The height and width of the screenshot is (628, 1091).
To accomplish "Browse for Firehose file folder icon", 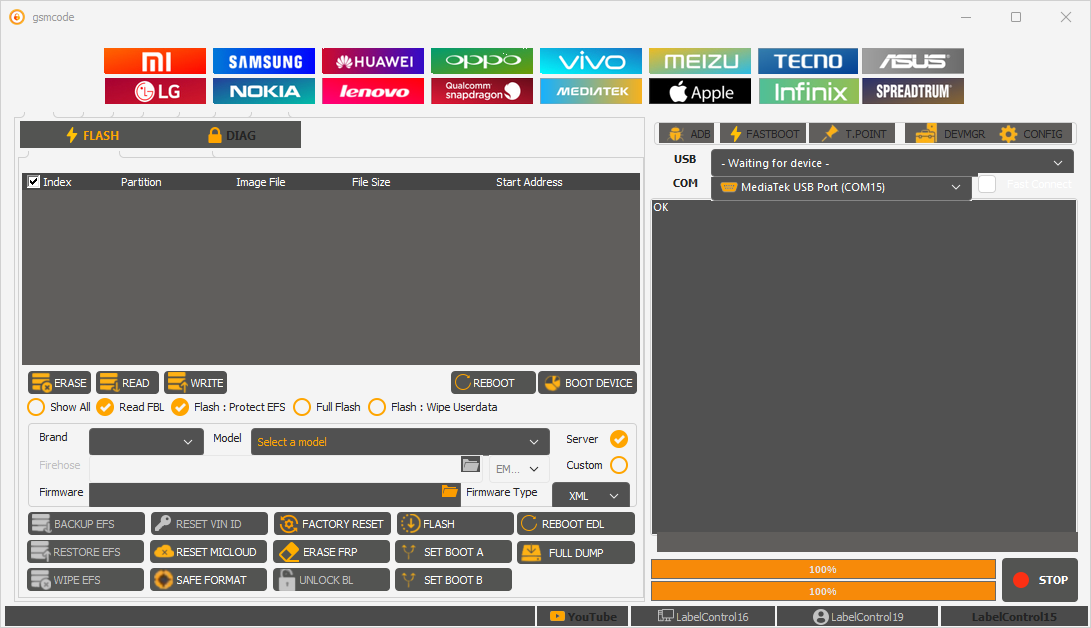I will (x=471, y=465).
